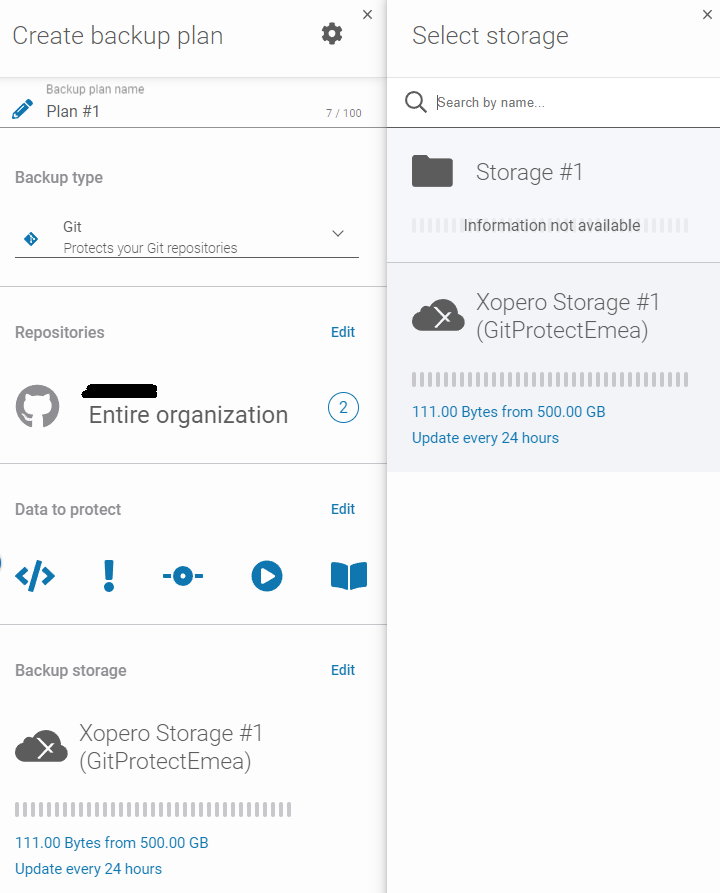Open the backup type chevron arrow

click(x=338, y=234)
